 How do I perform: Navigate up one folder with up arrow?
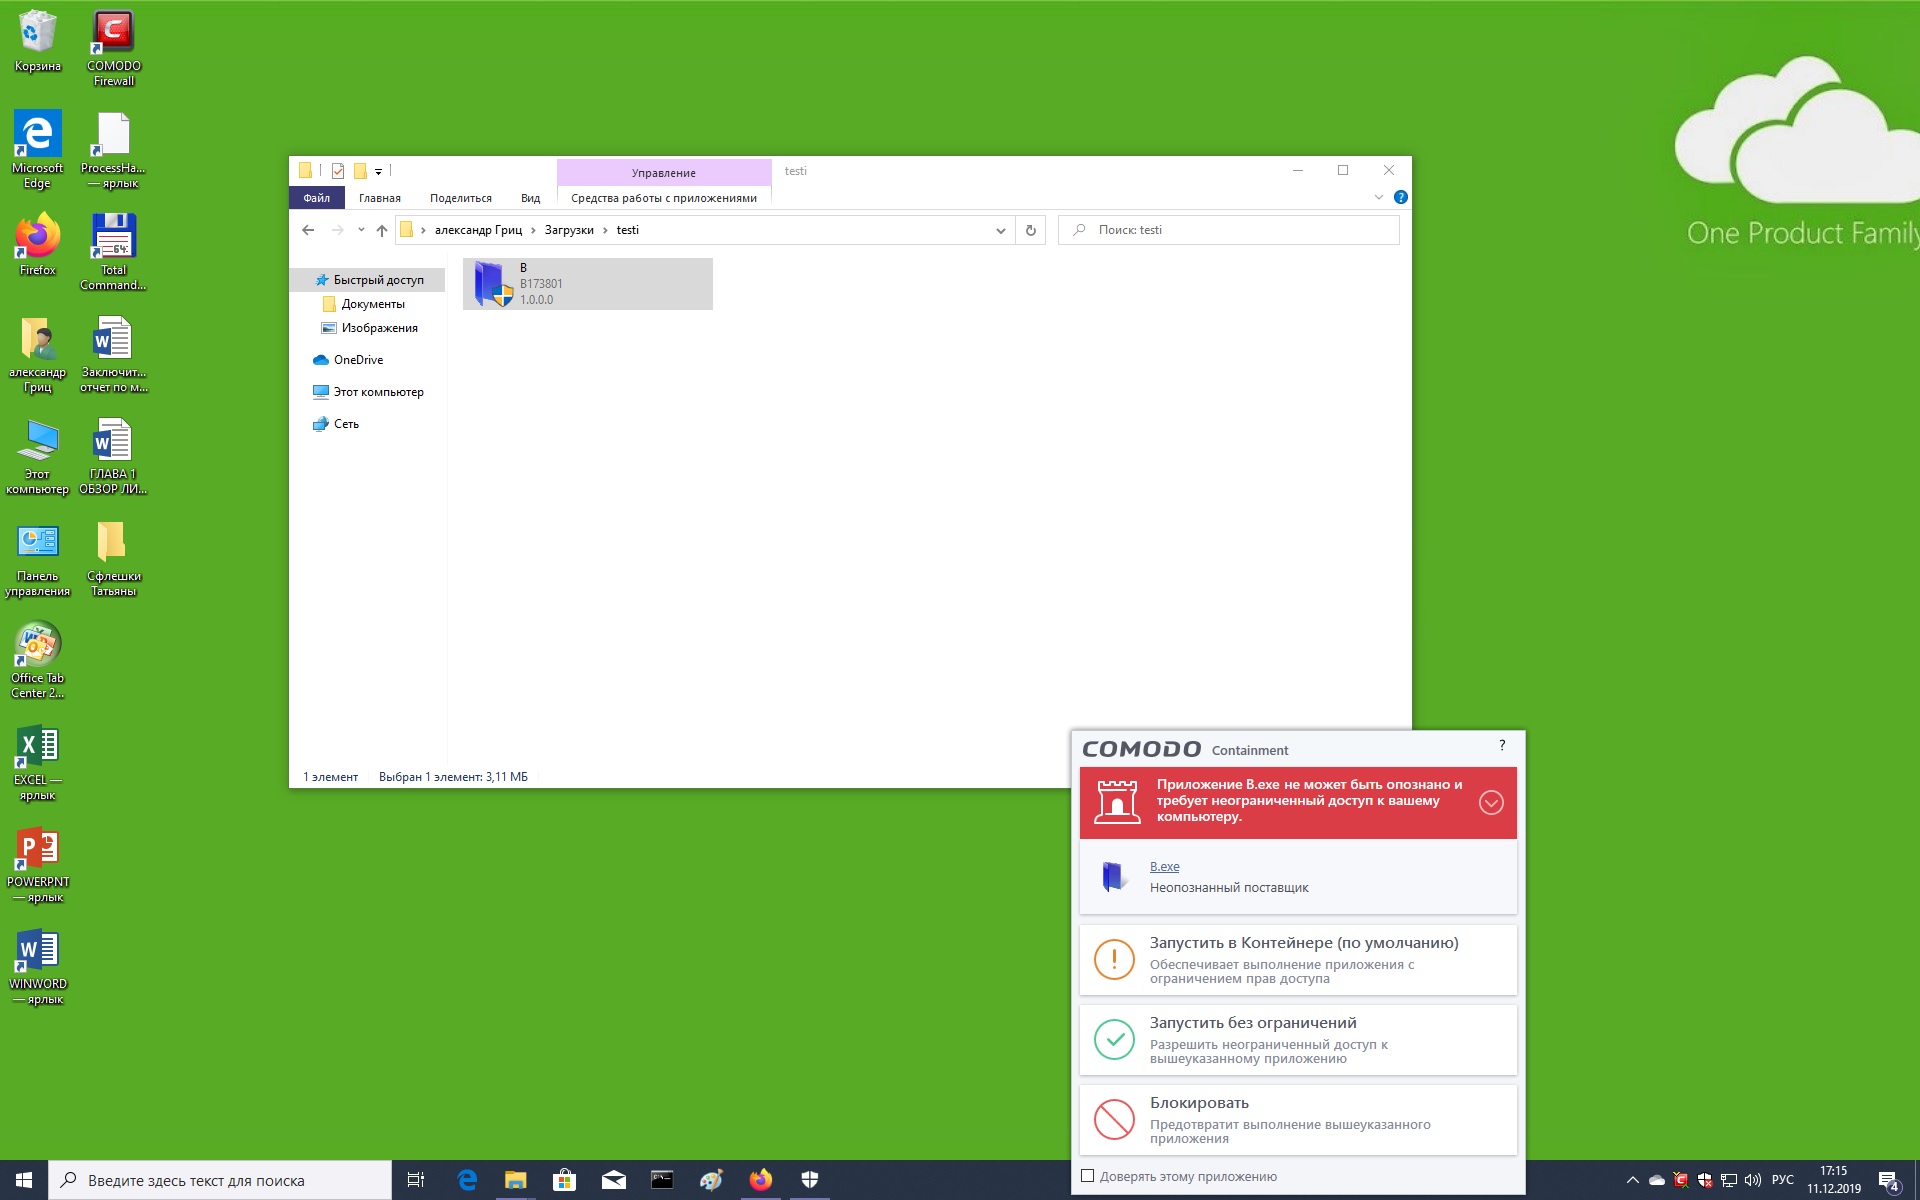(x=381, y=230)
